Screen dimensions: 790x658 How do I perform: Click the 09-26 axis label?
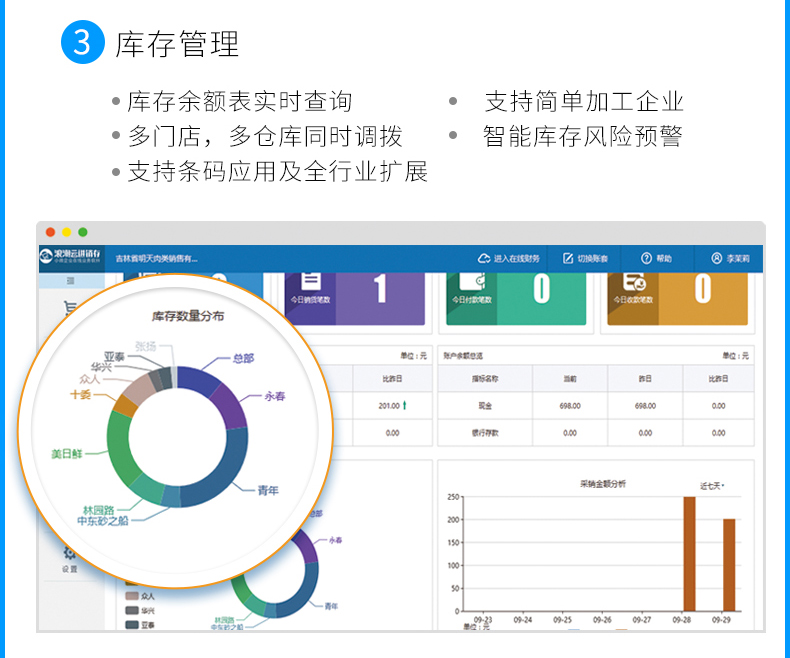tap(602, 620)
